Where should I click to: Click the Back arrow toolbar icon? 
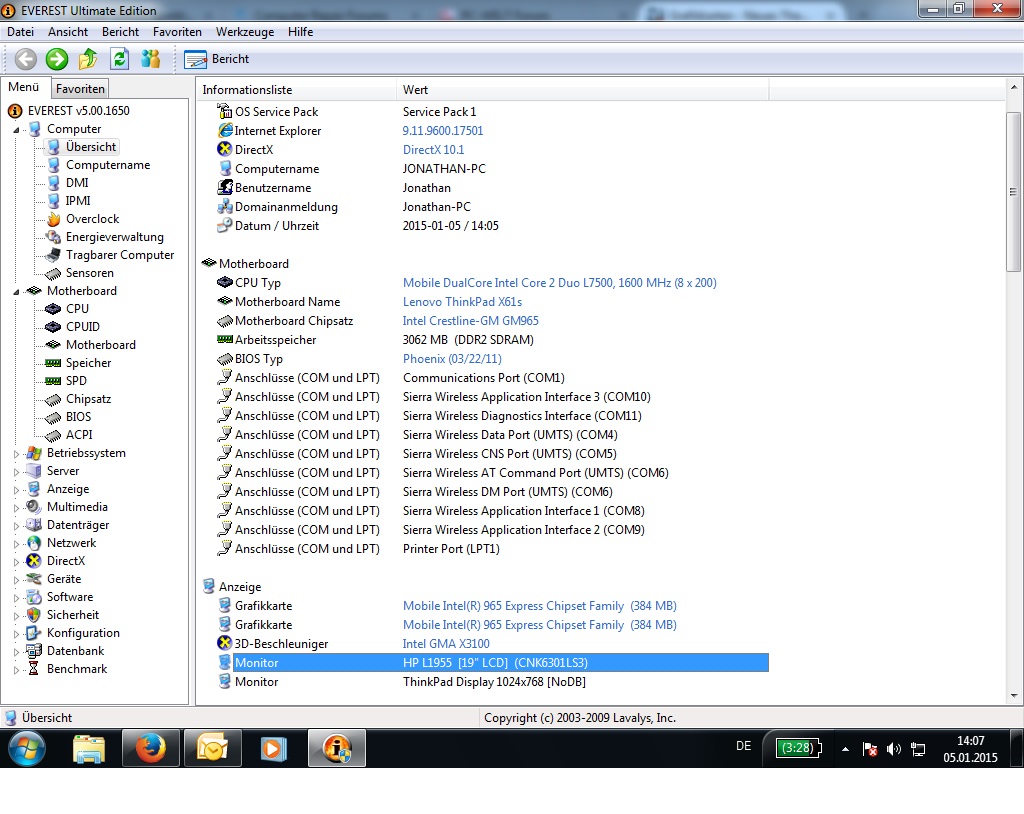(x=25, y=59)
